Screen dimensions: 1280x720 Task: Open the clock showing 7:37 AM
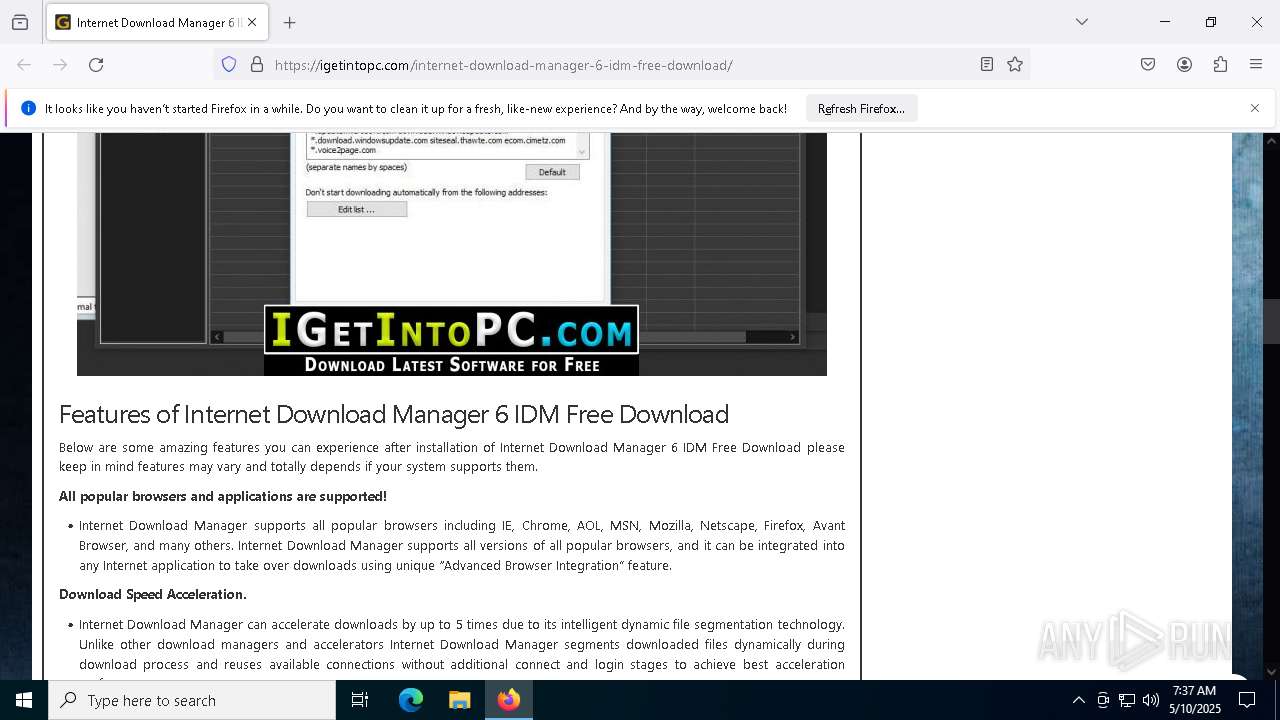1195,700
